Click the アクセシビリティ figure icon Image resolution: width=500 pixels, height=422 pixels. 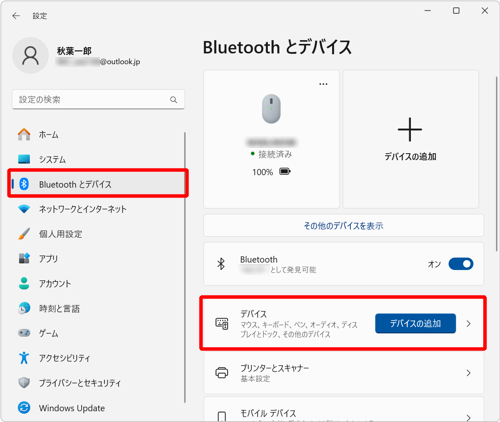tap(24, 358)
